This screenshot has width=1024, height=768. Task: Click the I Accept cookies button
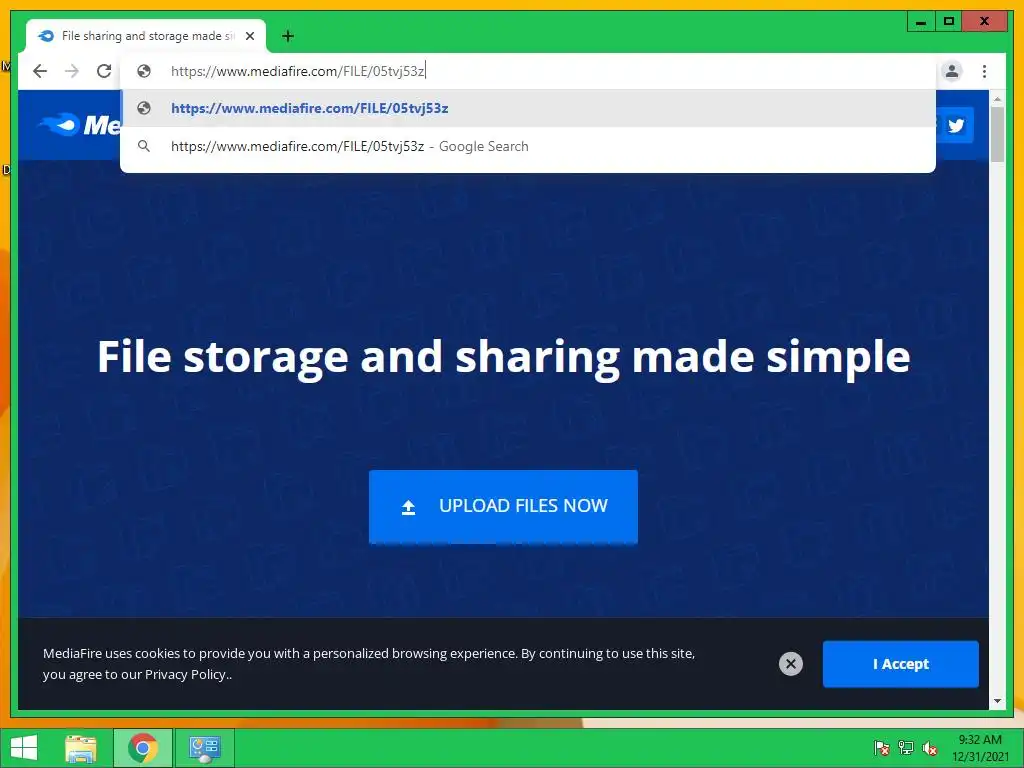click(901, 664)
